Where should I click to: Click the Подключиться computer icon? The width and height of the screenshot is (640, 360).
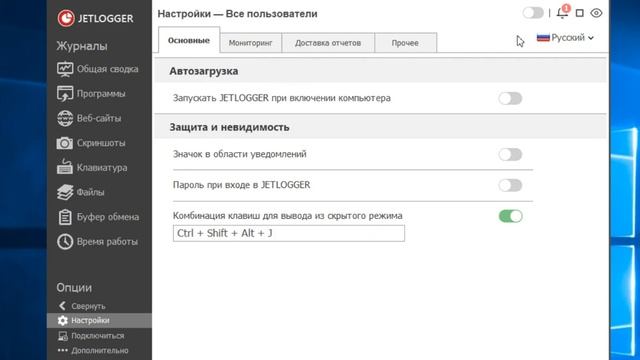[x=62, y=336]
